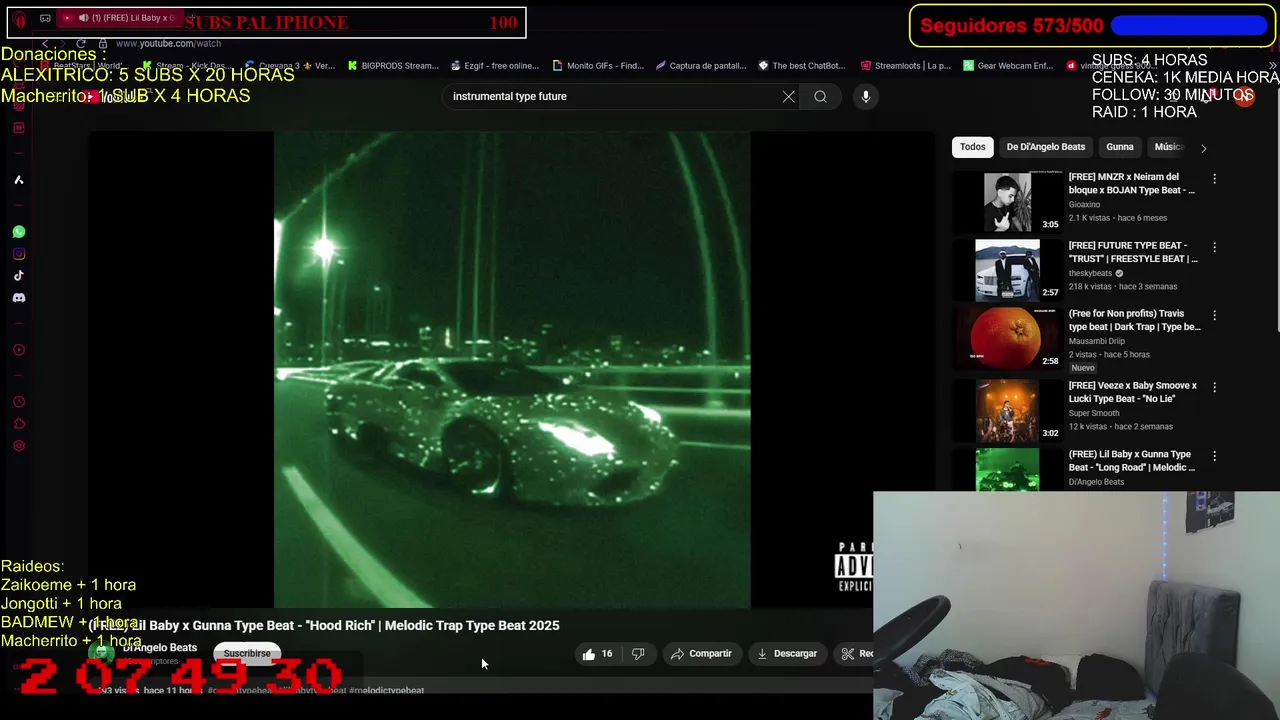Image resolution: width=1280 pixels, height=720 pixels.
Task: Open the Captura de pantalla bookmark
Action: tap(700, 66)
